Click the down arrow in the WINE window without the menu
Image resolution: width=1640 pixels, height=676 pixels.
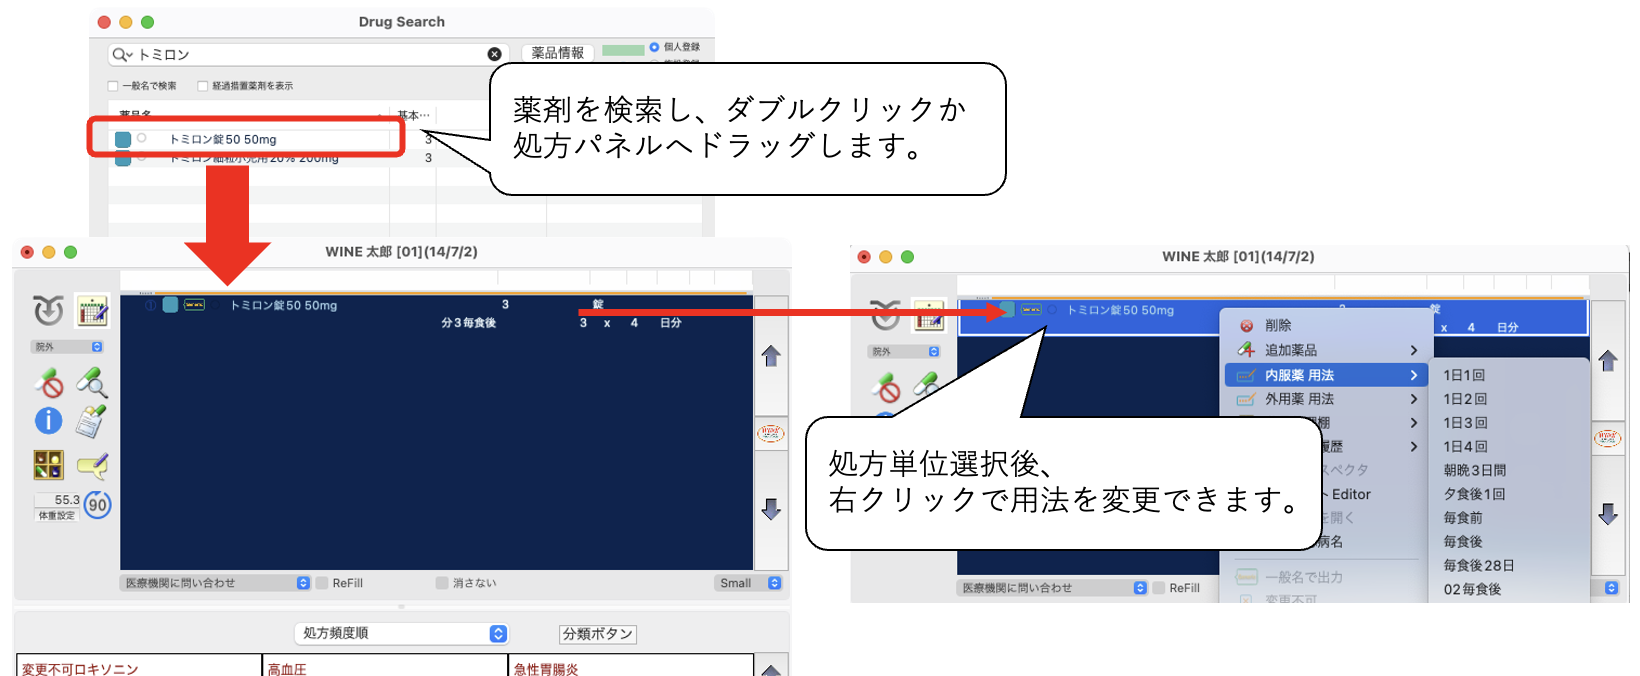771,509
